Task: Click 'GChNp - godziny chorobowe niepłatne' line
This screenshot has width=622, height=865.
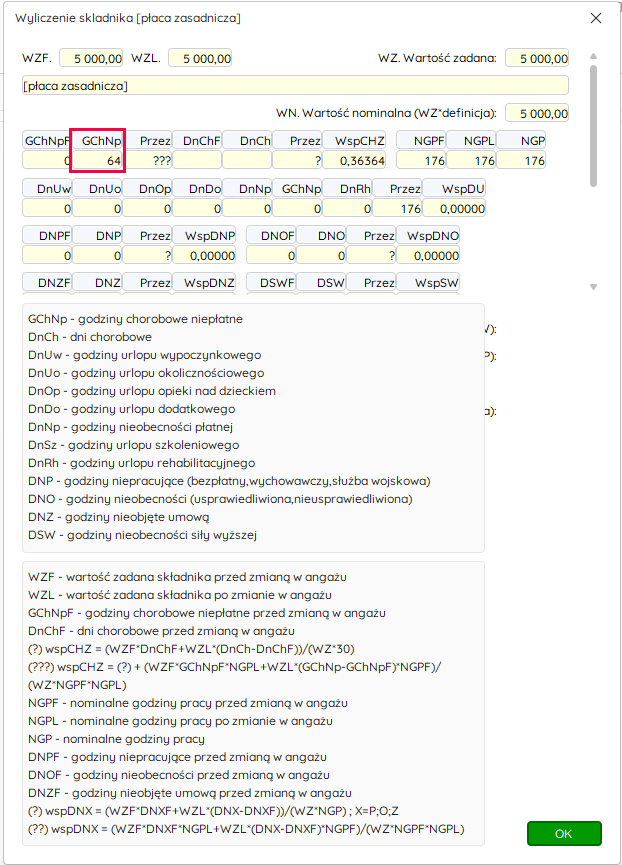Action: pyautogui.click(x=136, y=319)
